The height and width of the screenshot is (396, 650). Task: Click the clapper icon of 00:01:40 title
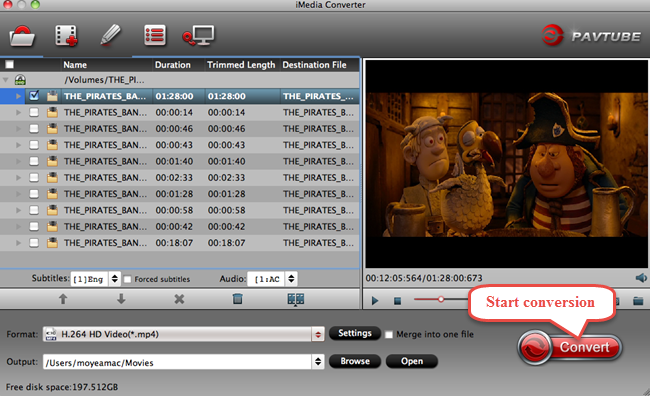tap(52, 161)
